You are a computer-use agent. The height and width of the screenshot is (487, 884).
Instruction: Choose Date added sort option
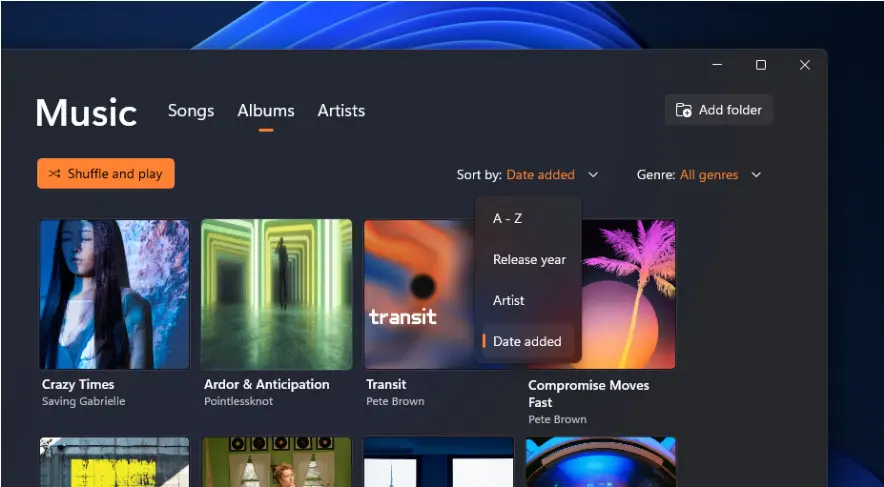pos(528,342)
